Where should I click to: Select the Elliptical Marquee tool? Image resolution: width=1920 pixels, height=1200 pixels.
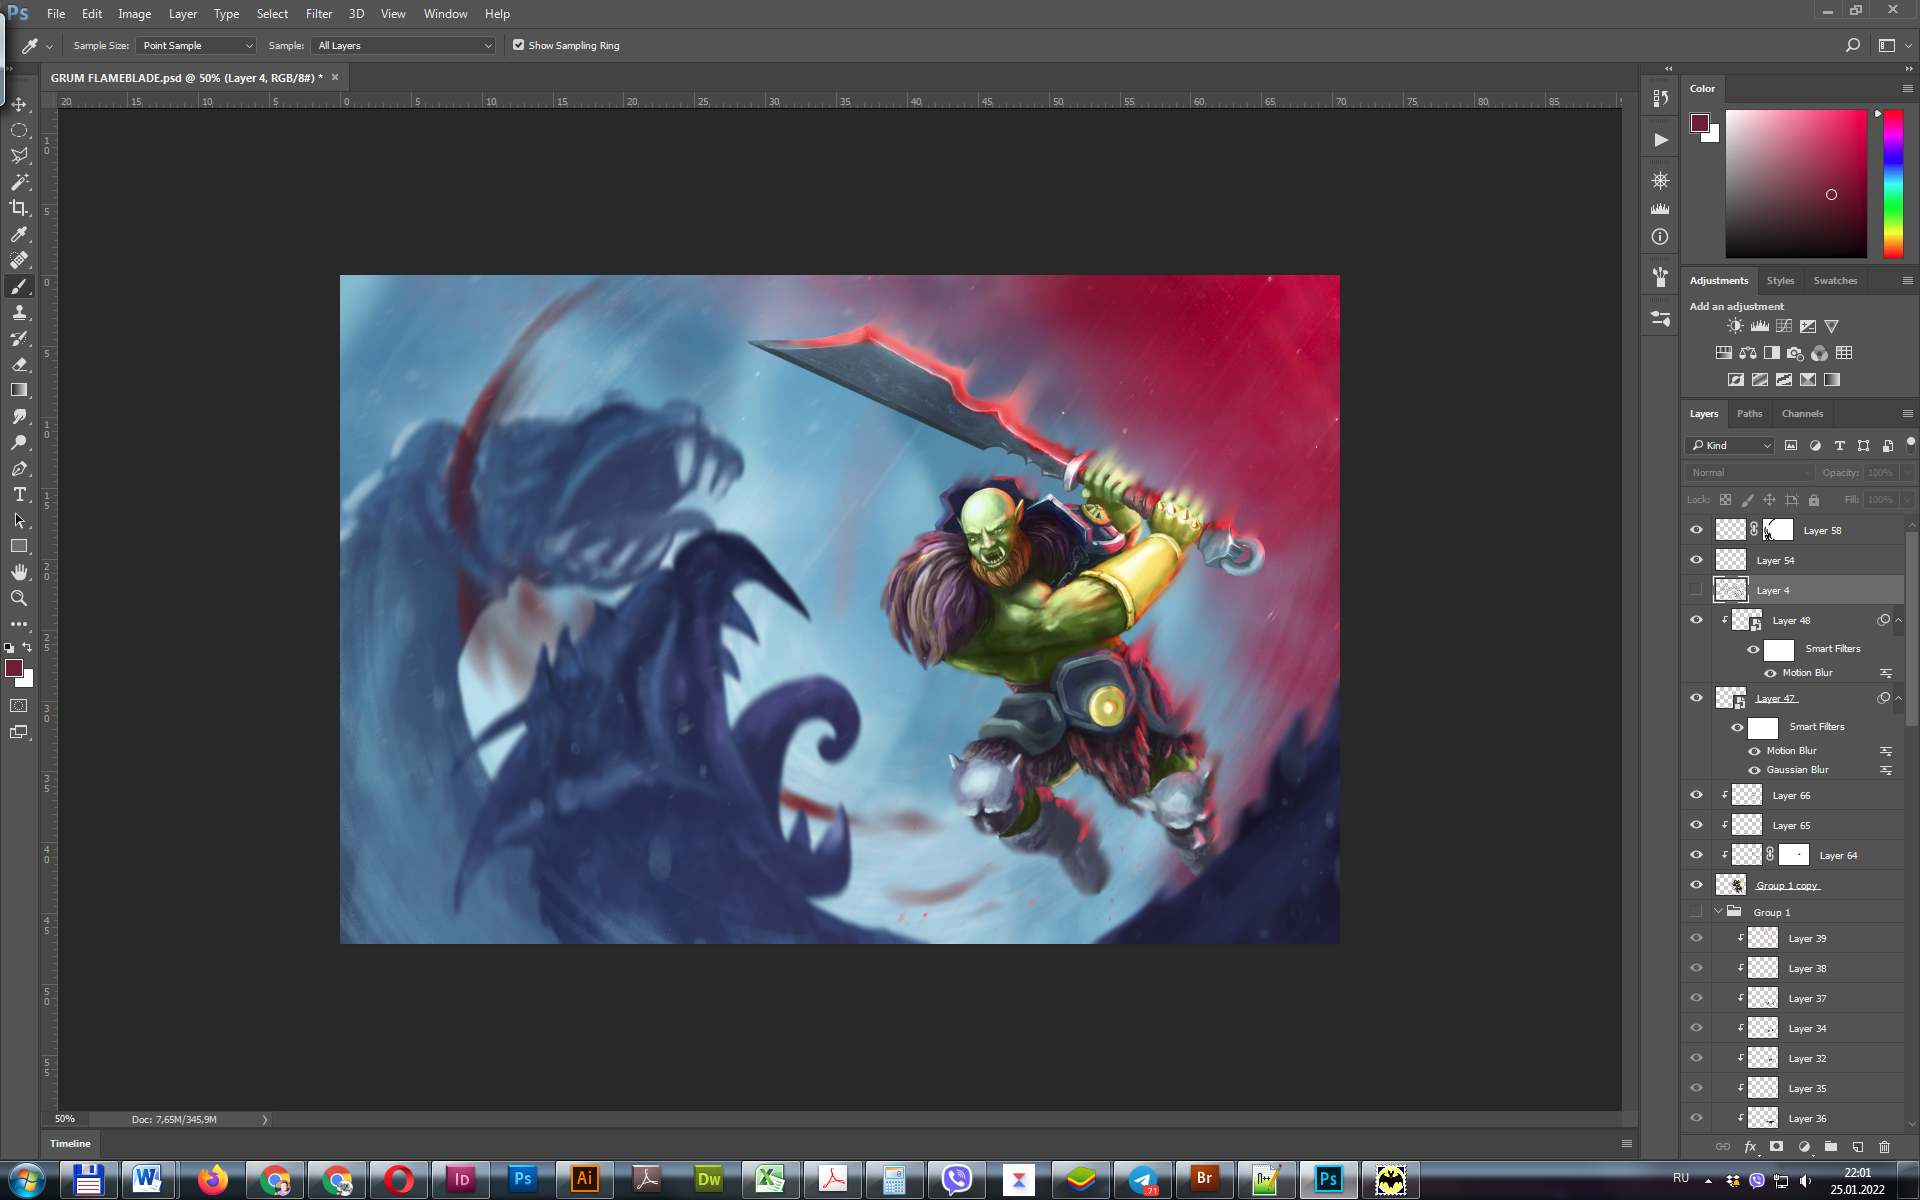tap(19, 130)
